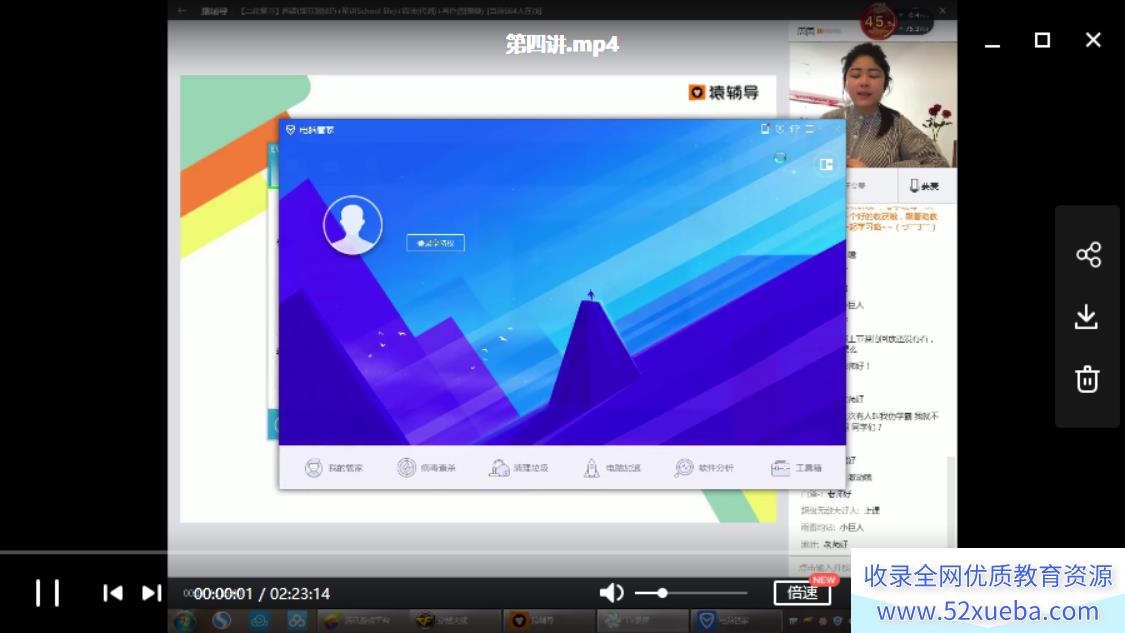Click the download icon in side panel
The height and width of the screenshot is (633, 1125).
[x=1087, y=316]
